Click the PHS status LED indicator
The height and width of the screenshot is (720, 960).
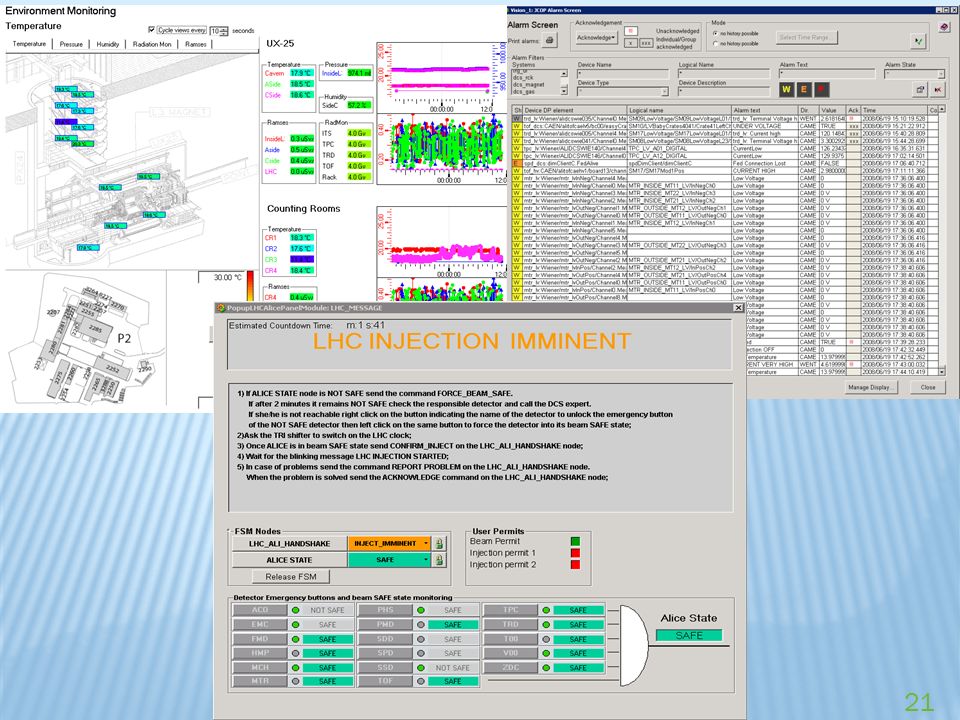click(421, 610)
